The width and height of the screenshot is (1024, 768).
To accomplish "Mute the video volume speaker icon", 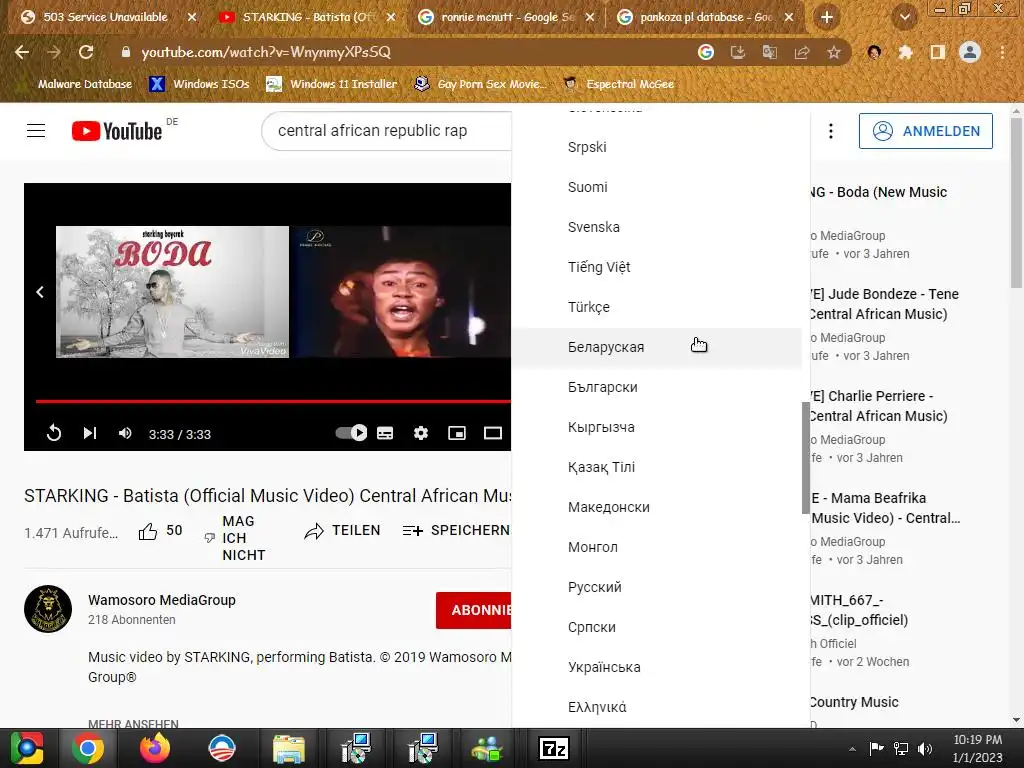I will [x=125, y=433].
